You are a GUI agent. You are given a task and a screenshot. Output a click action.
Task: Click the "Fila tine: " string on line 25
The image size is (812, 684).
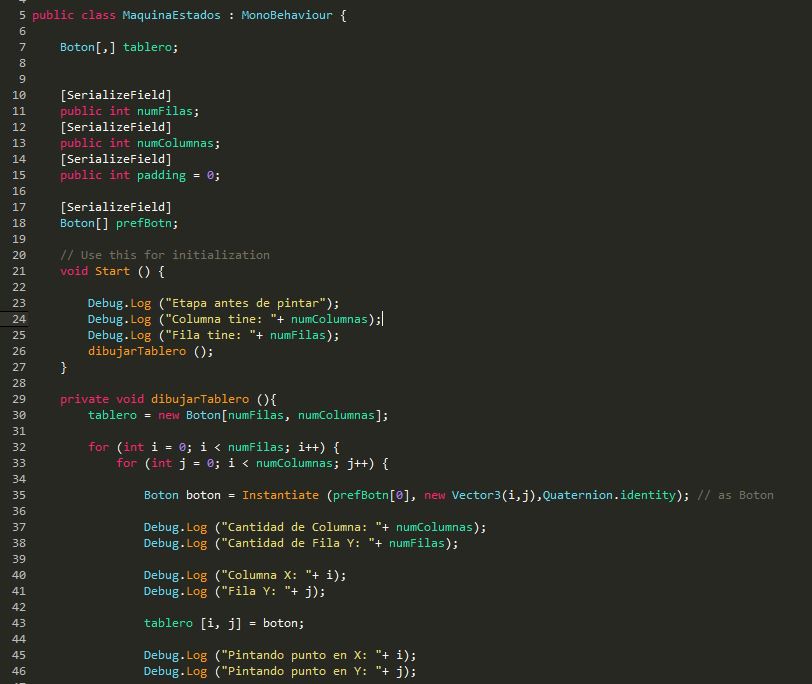210,336
